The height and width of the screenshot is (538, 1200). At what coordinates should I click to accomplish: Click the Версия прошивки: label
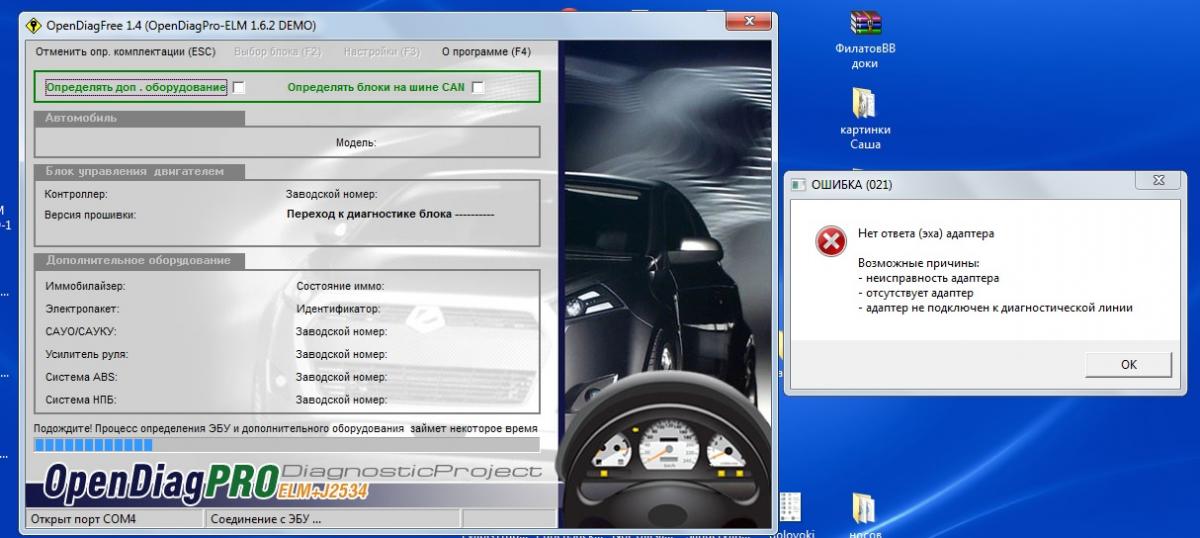click(x=90, y=214)
